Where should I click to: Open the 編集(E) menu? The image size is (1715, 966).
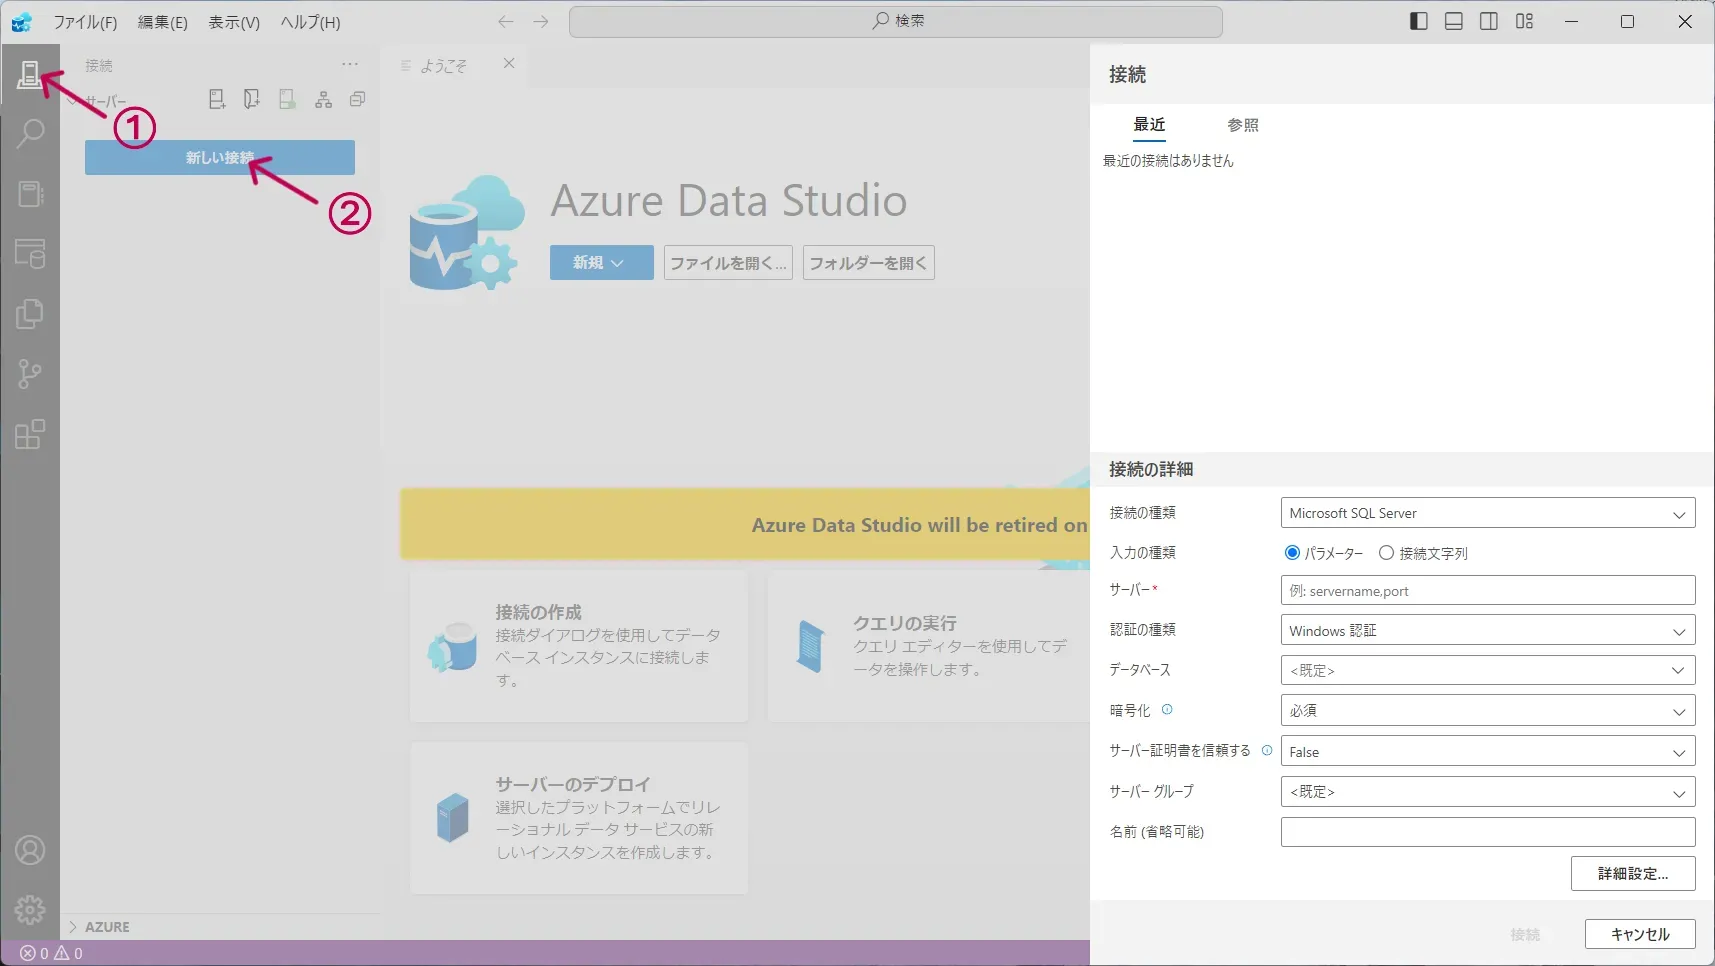[162, 22]
